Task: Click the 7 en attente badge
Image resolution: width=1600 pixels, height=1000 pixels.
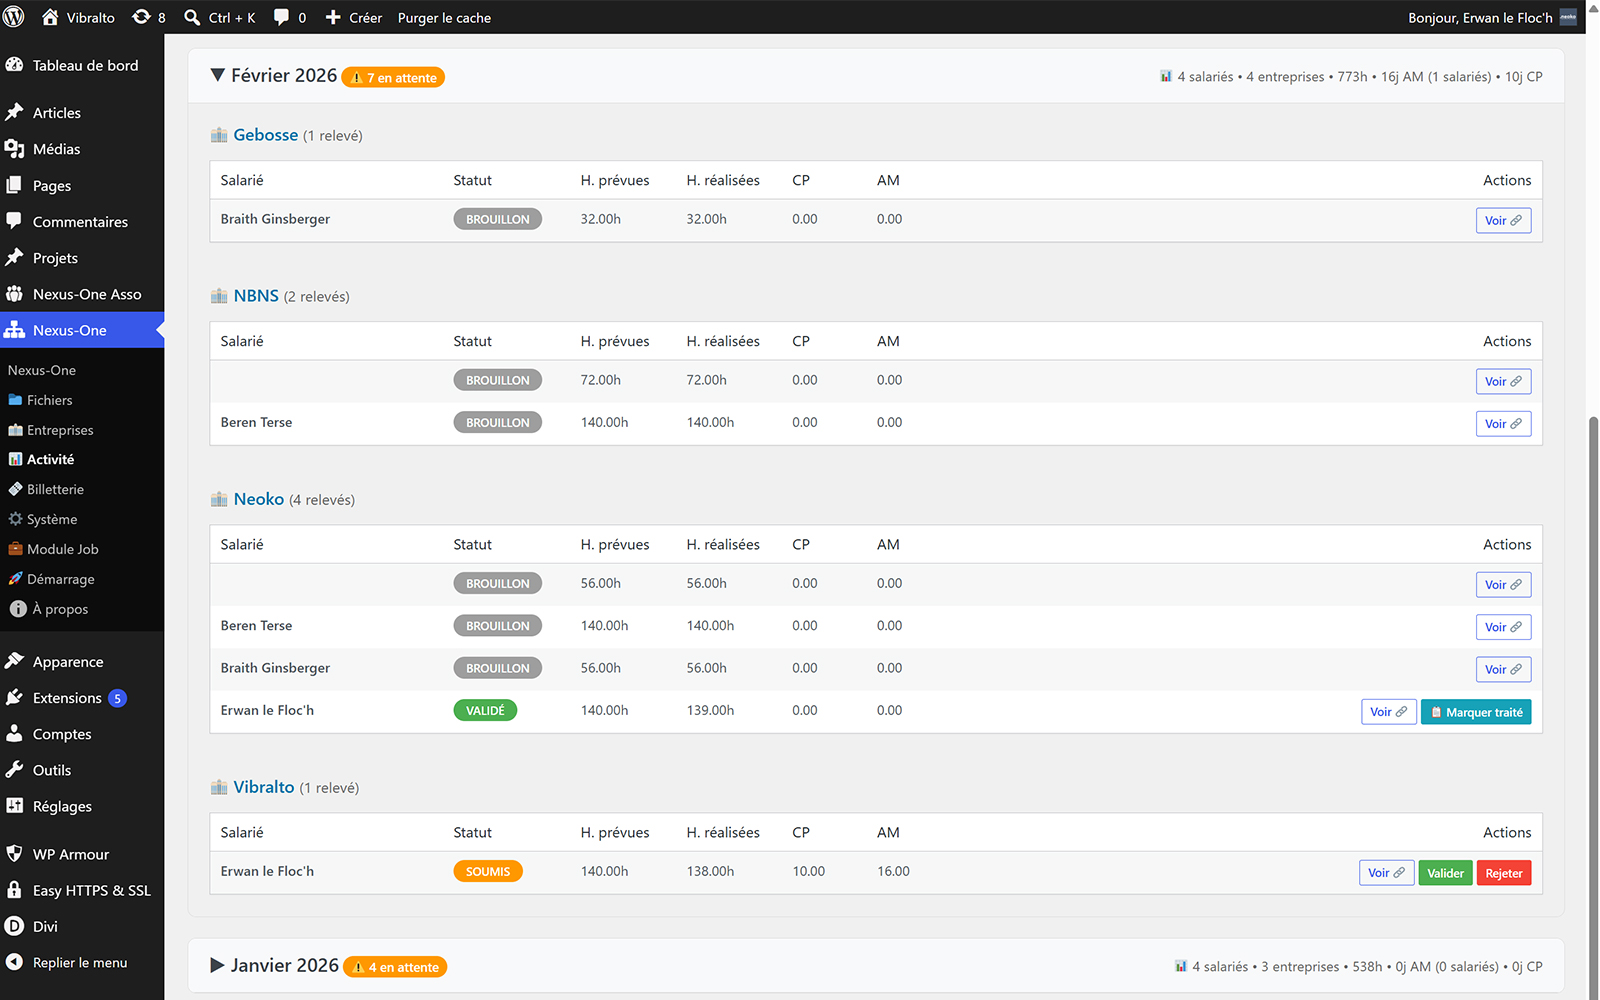Action: point(393,77)
